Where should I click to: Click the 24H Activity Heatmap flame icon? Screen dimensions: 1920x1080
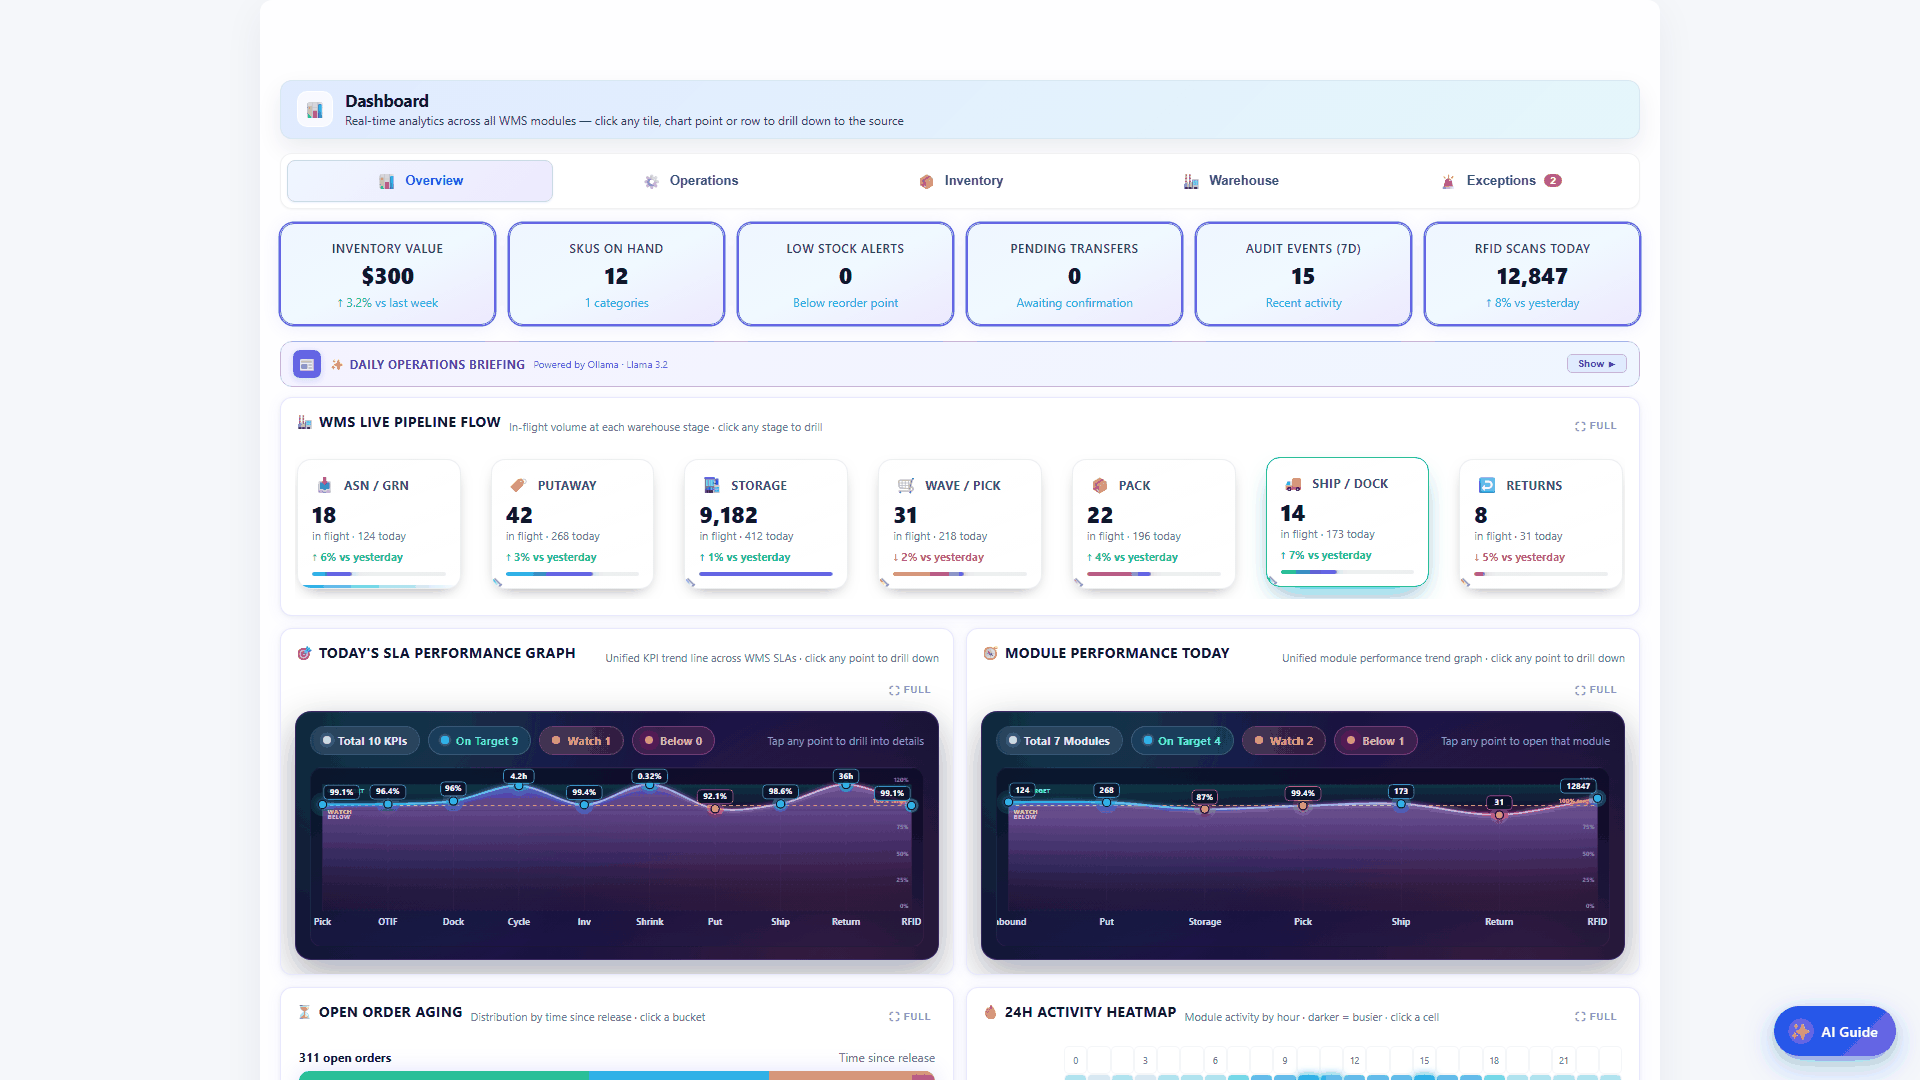(990, 1012)
